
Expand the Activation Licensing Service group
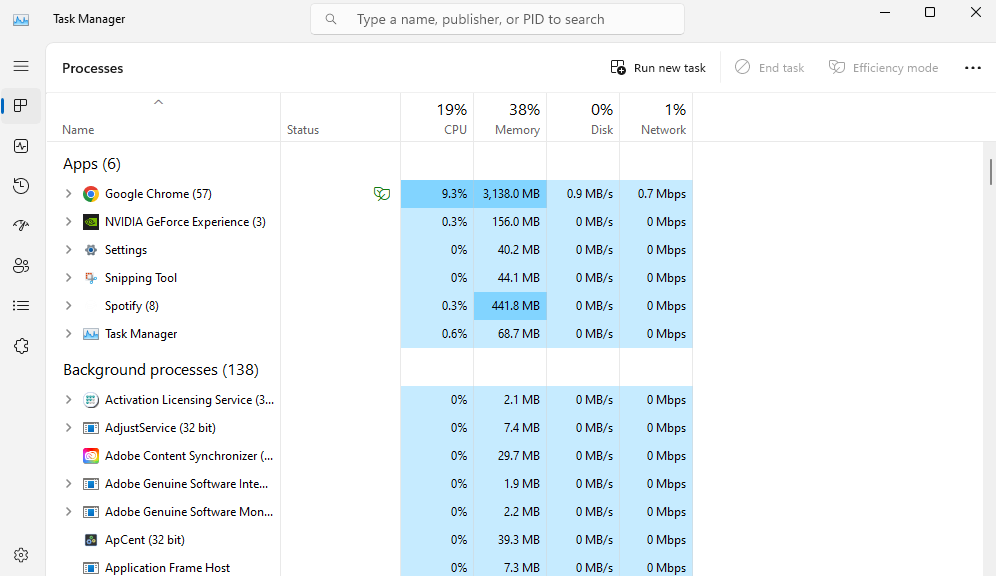pyautogui.click(x=69, y=399)
